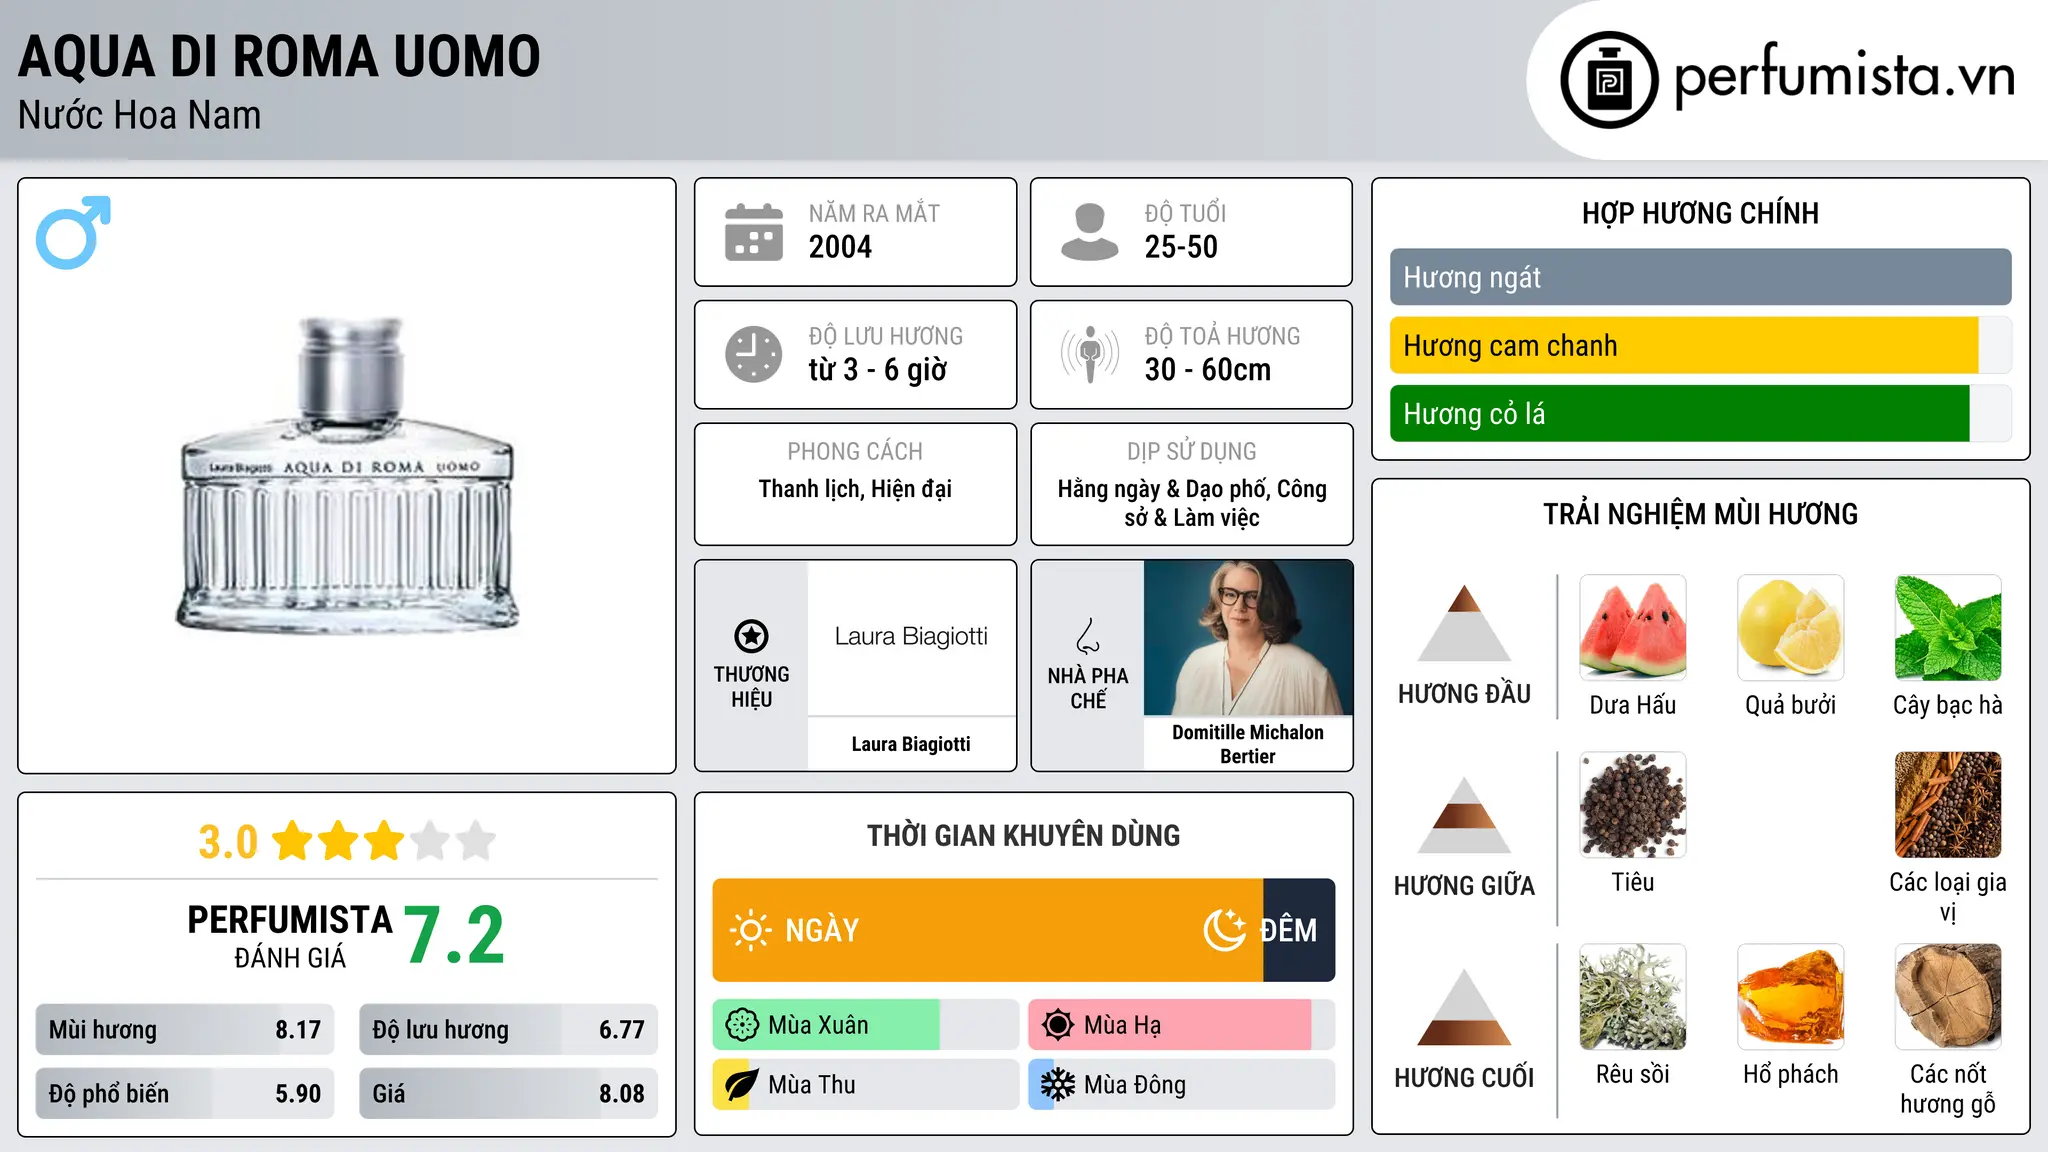This screenshot has width=2048, height=1152.
Task: Click the spring flower icon
Action: tap(742, 1025)
